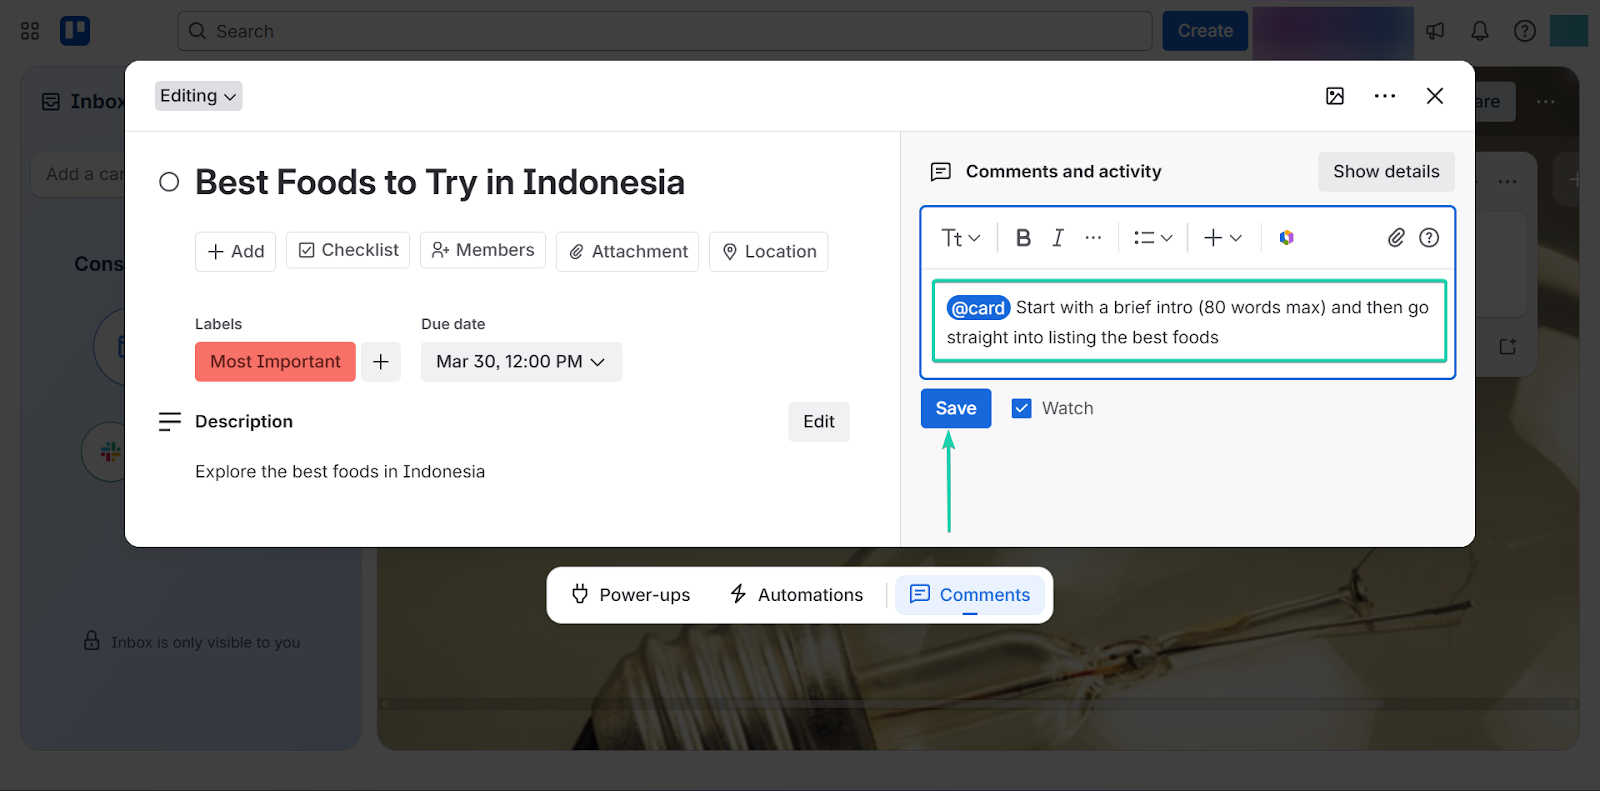Click the Description Edit button
Viewport: 1600px width, 791px height.
click(819, 422)
